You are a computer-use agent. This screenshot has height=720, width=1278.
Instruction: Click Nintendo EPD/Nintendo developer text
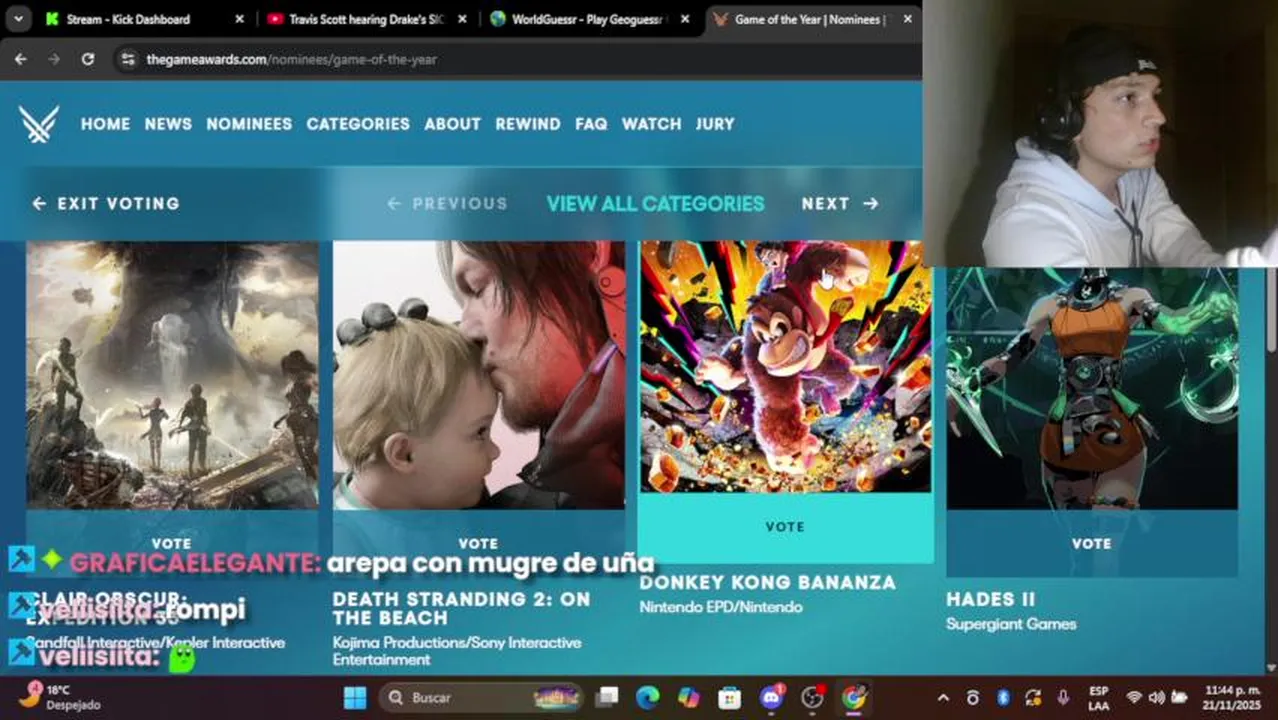point(721,607)
